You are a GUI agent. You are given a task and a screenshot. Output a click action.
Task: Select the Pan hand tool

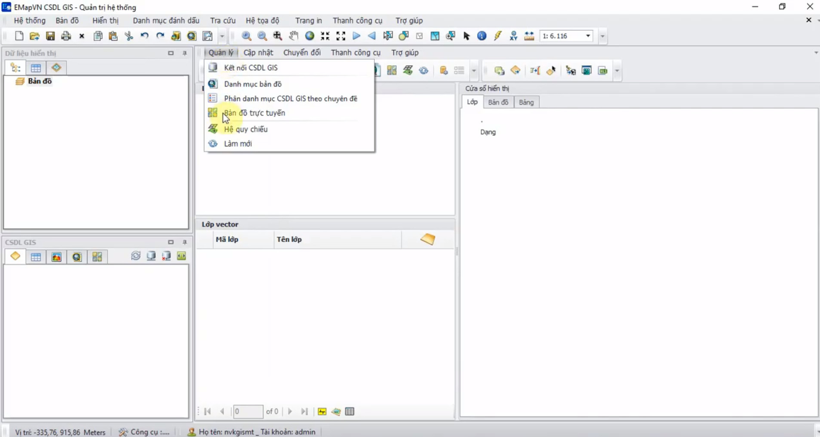294,36
